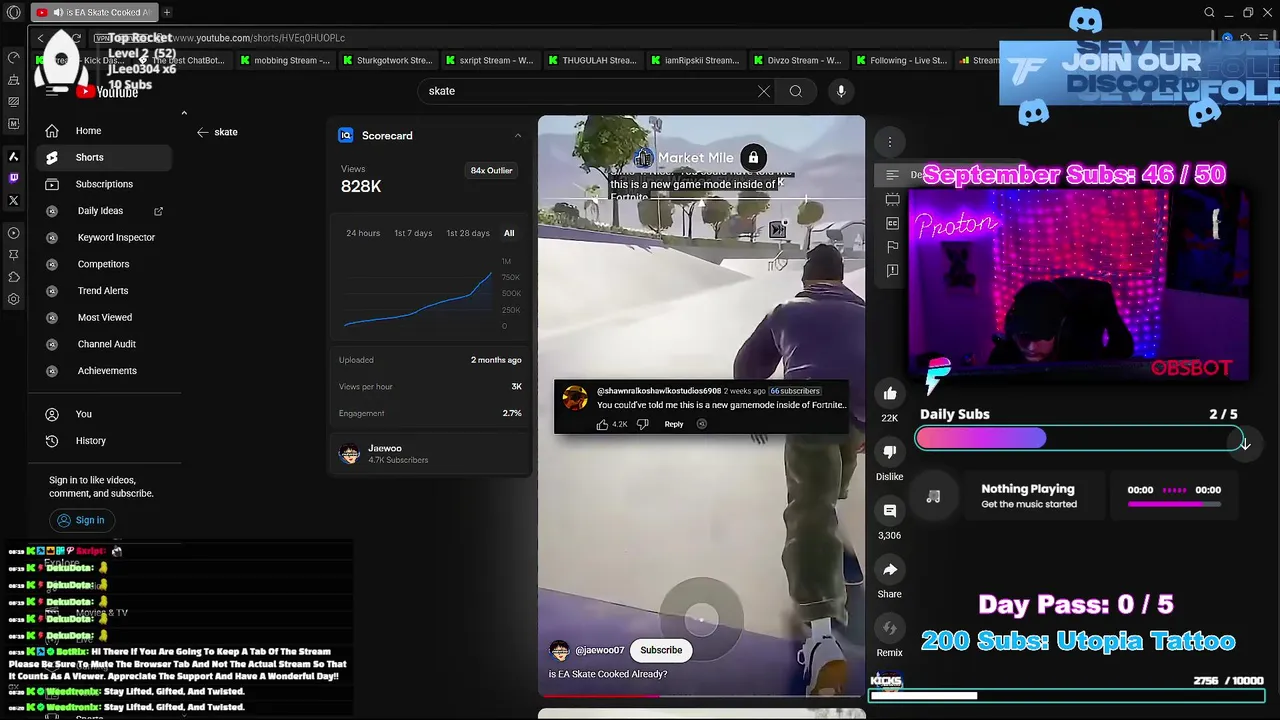Collapse the Scorecard panel chevron
Image resolution: width=1280 pixels, height=720 pixels.
click(x=517, y=136)
